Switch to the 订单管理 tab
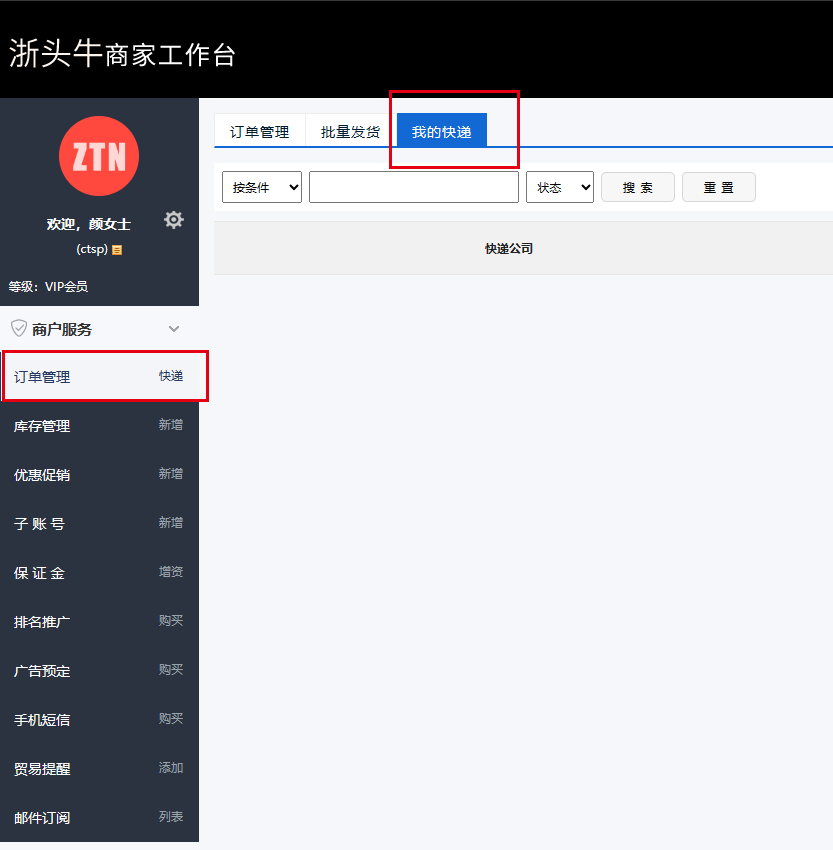Screen dimensions: 833x850 (x=260, y=132)
